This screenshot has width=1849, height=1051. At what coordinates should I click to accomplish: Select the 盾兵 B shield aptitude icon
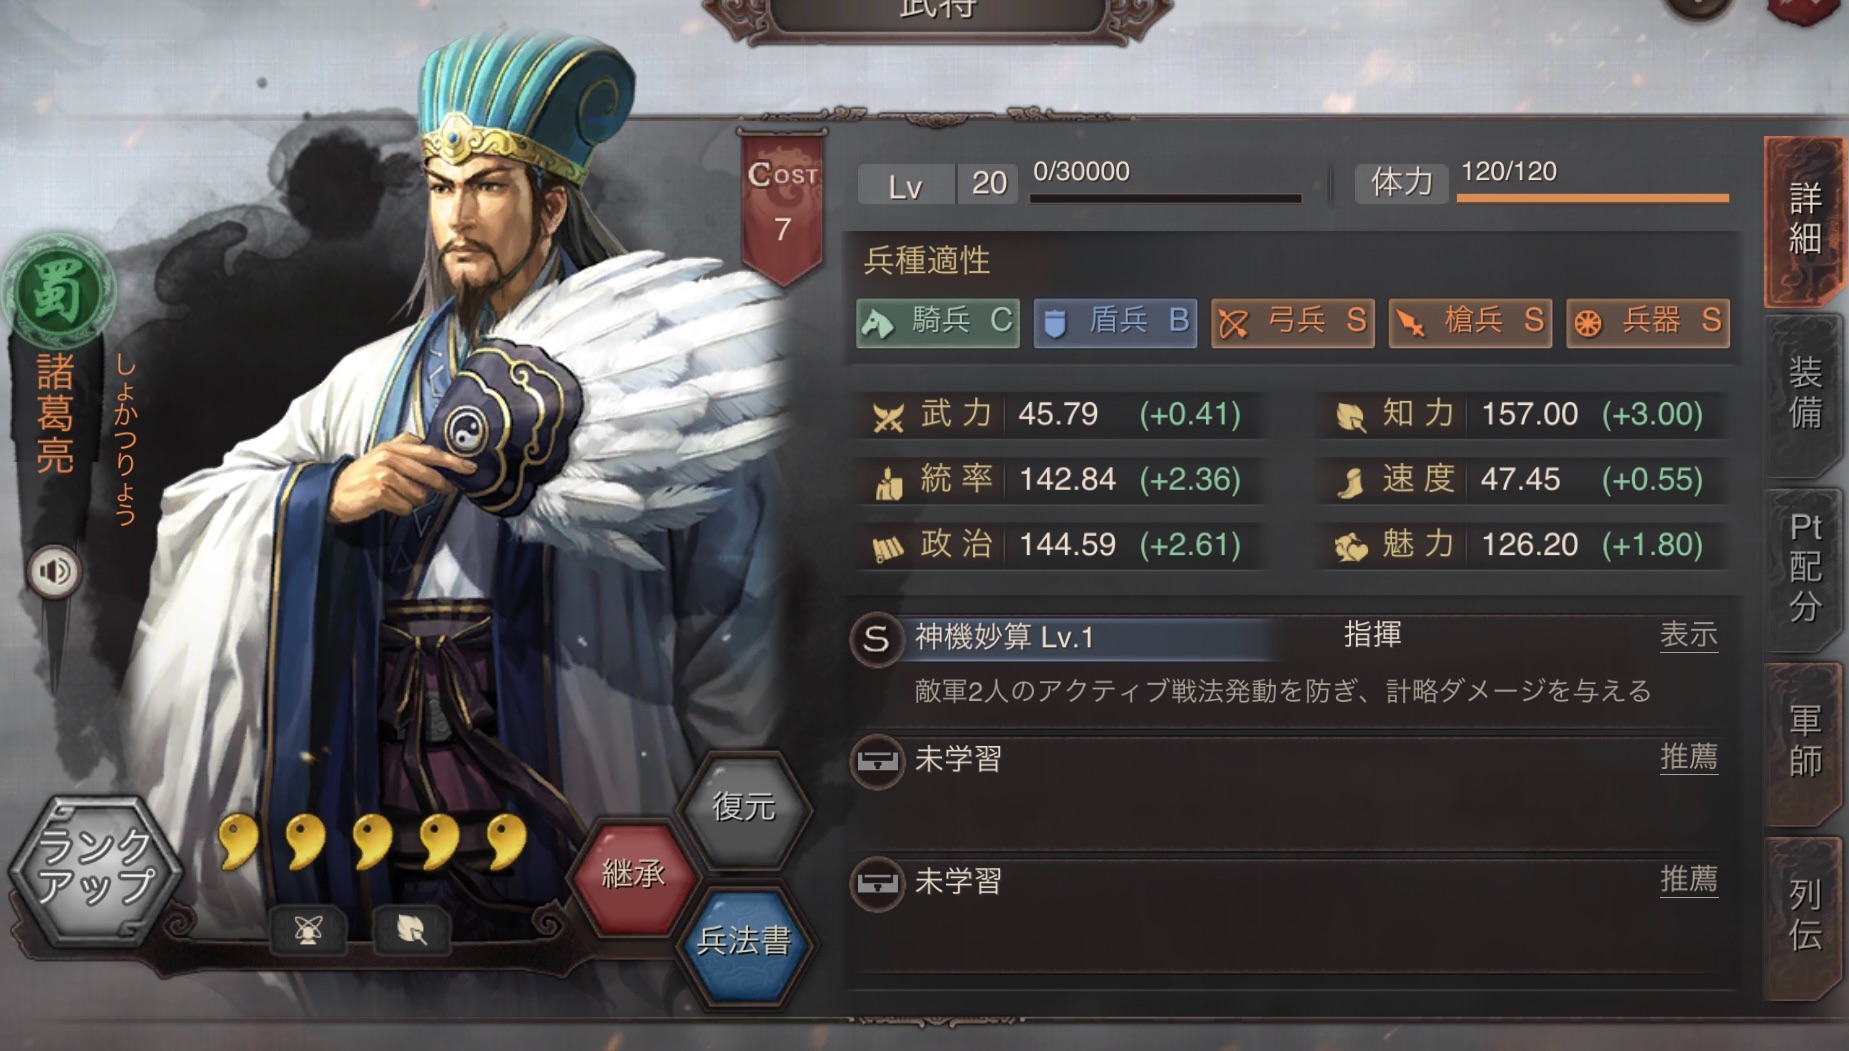click(x=1115, y=322)
